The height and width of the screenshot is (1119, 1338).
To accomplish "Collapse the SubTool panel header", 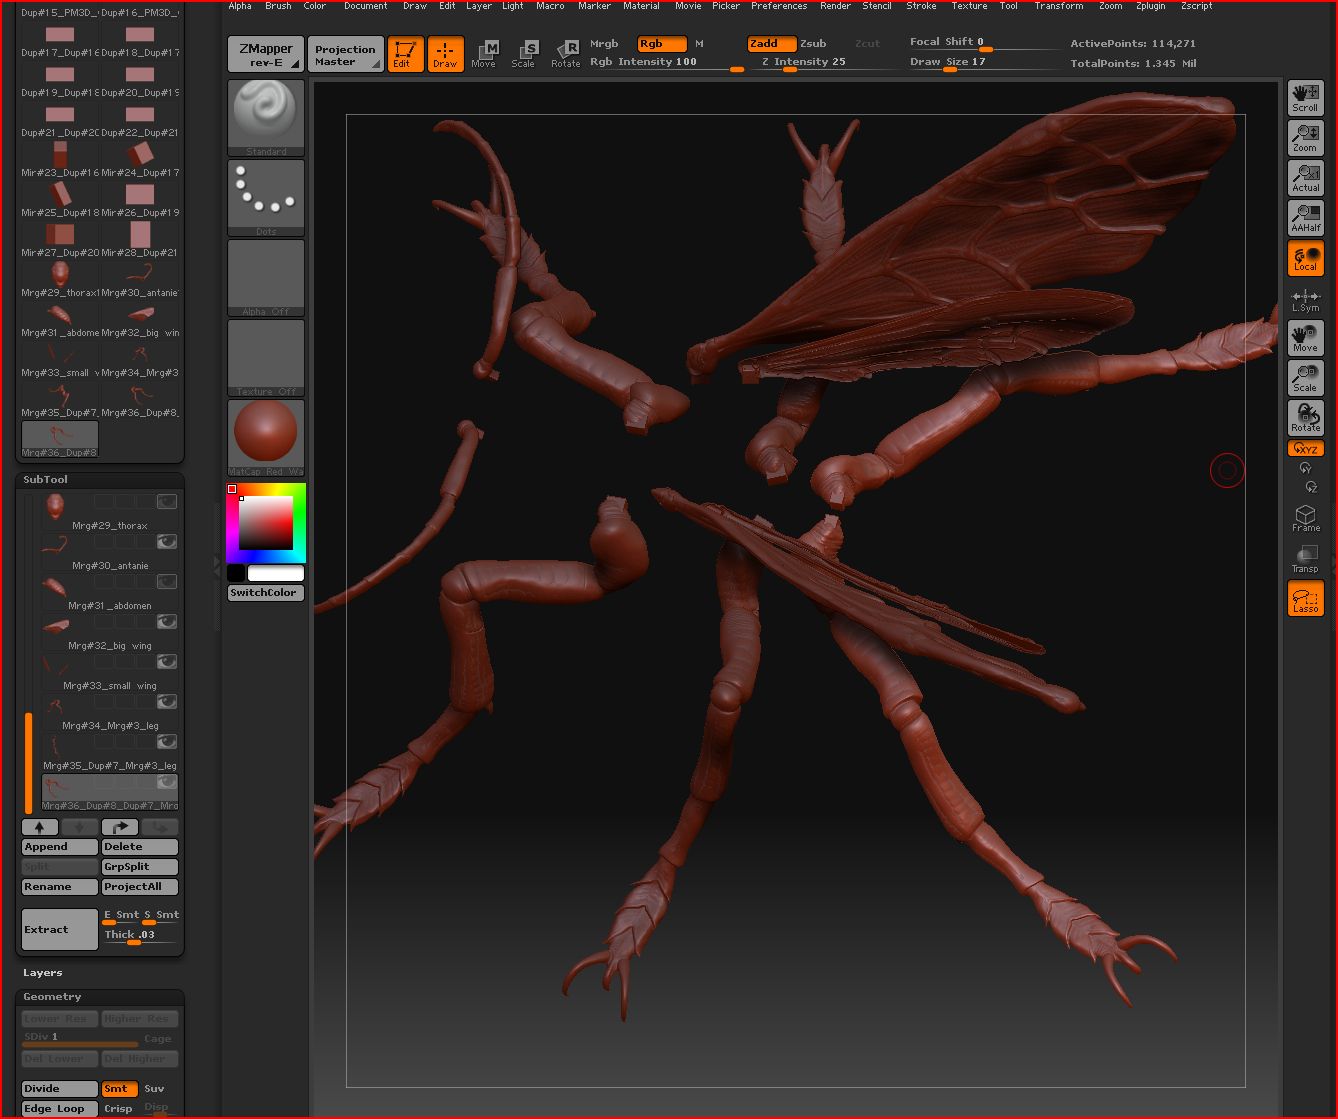I will coord(46,480).
